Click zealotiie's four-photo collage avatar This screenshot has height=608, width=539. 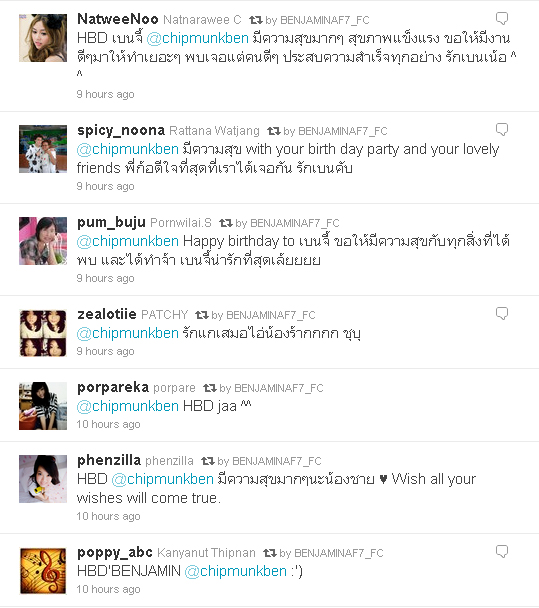(x=43, y=333)
